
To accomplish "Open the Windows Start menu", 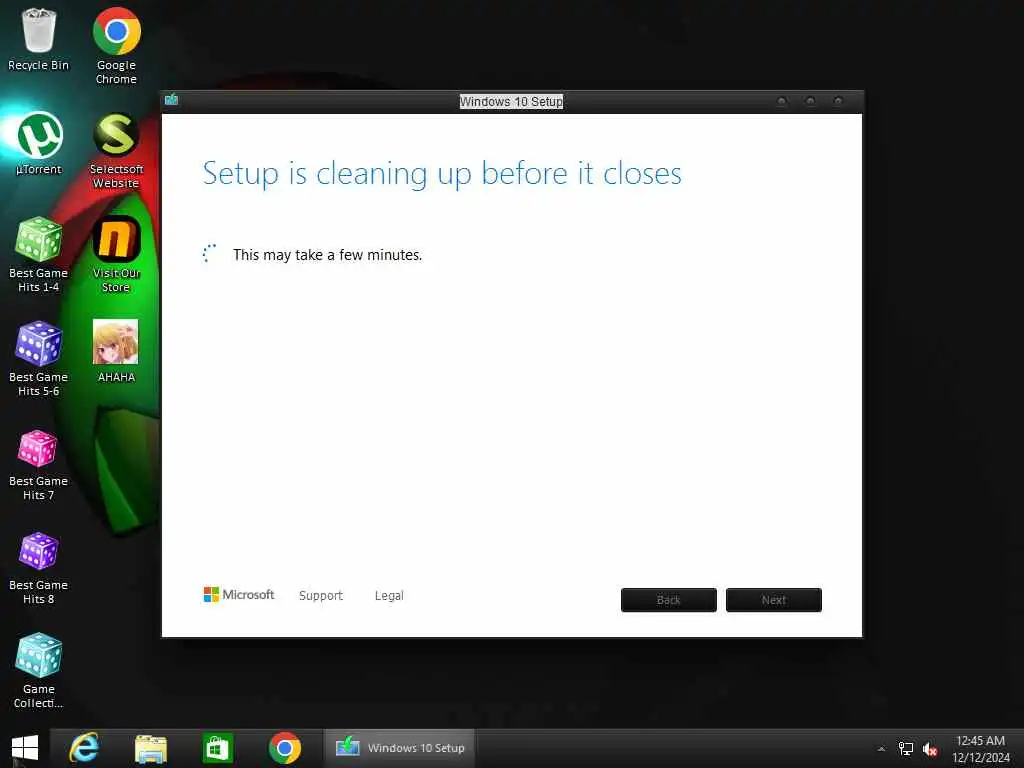I will coord(25,748).
